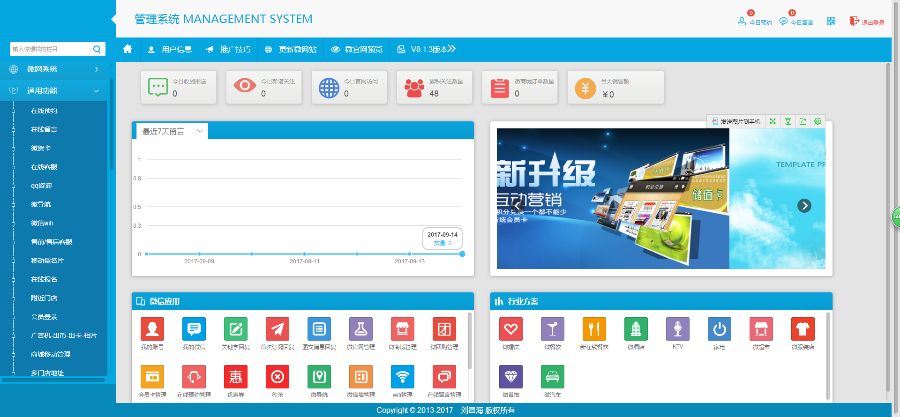This screenshot has width=900, height=417.
Task: Open the QR code icon in header
Action: tap(831, 21)
